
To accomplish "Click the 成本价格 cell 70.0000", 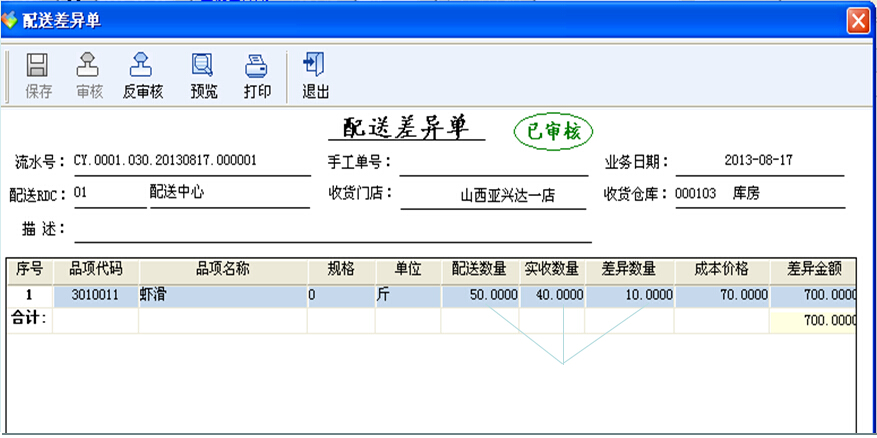I will (x=722, y=296).
